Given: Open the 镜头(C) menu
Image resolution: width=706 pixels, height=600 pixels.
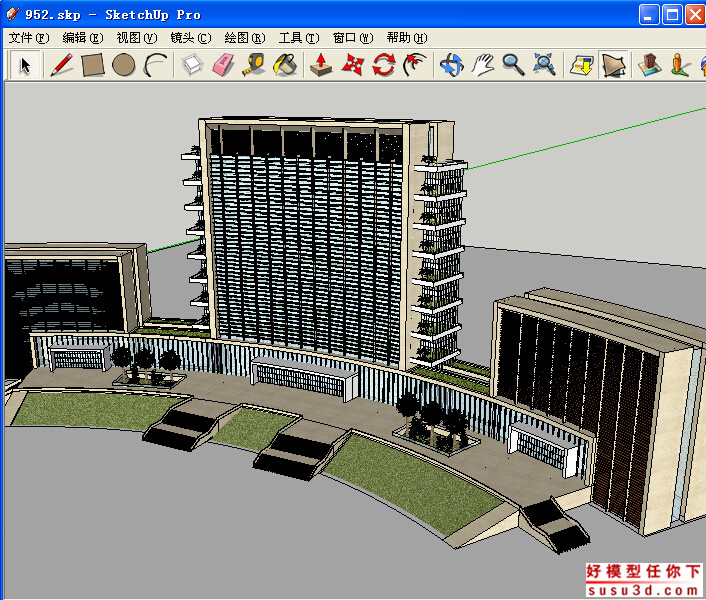Looking at the screenshot, I should click(x=191, y=38).
